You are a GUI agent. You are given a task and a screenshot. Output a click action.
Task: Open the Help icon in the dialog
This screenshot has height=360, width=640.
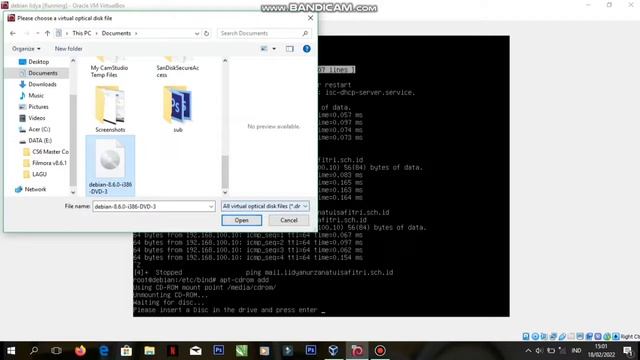[307, 49]
